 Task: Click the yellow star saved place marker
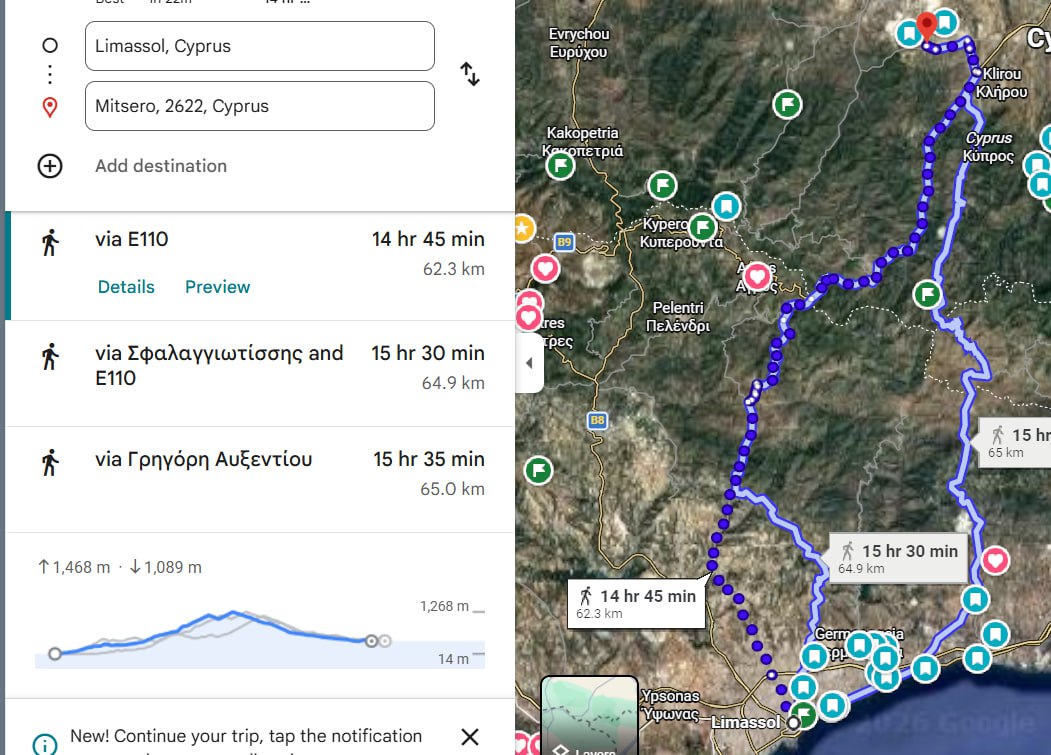pyautogui.click(x=521, y=228)
